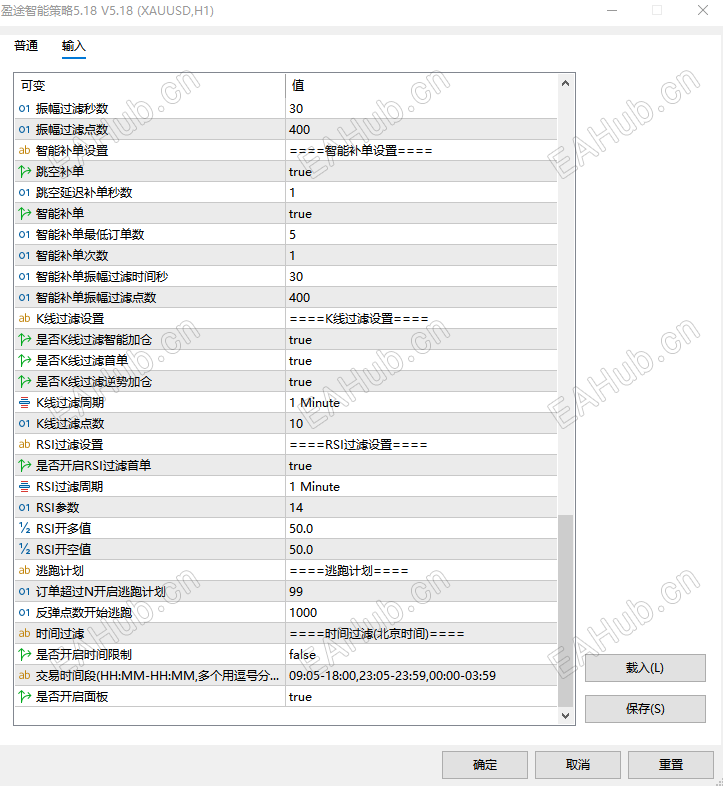This screenshot has width=723, height=786.
Task: Select the RSI开空值 value 50.0
Action: tap(301, 549)
